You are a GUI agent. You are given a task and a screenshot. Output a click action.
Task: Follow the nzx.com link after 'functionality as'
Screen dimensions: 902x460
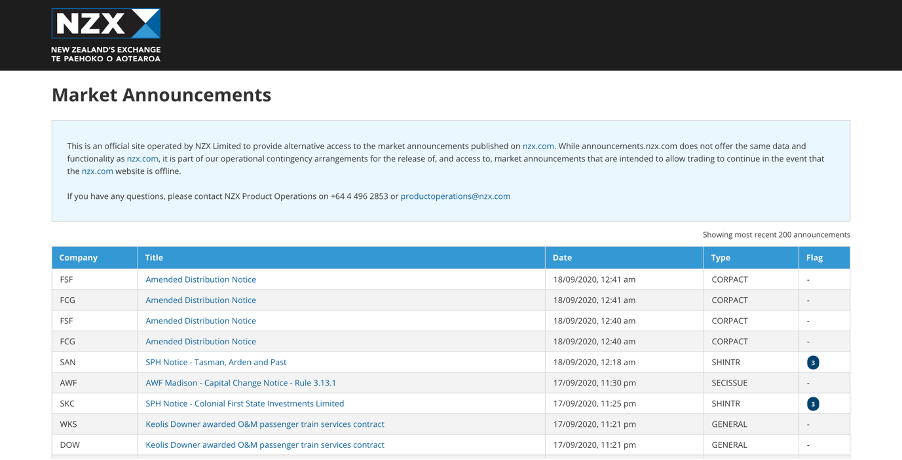142,159
